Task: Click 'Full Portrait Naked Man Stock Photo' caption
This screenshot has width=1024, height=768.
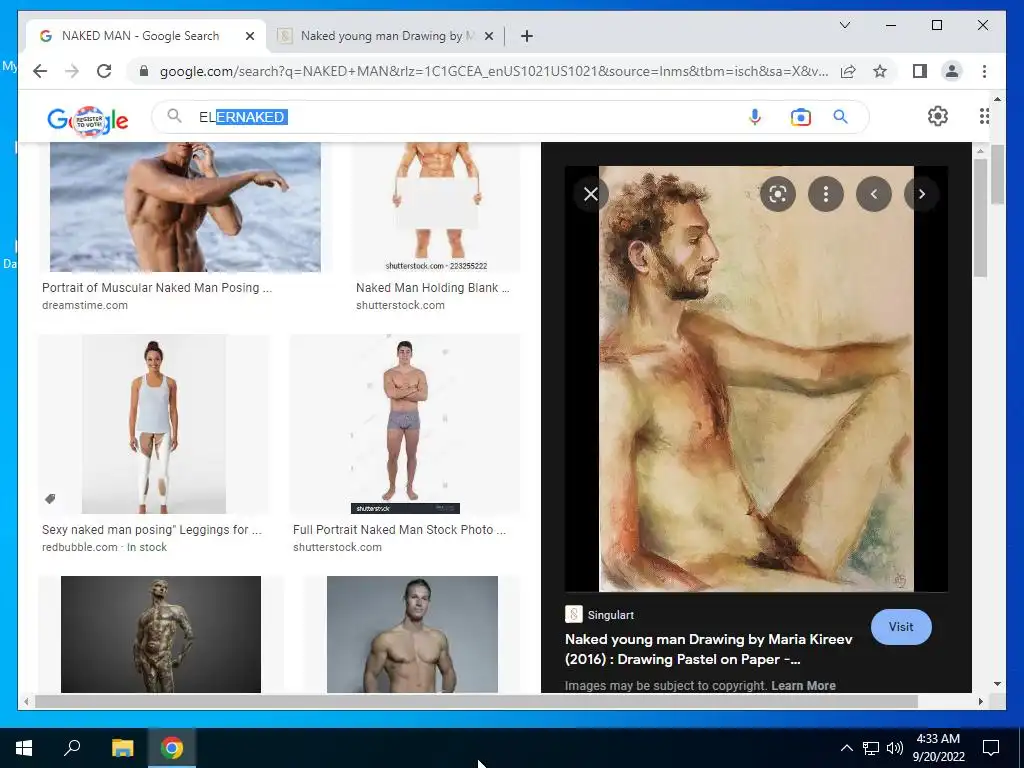Action: tap(399, 530)
